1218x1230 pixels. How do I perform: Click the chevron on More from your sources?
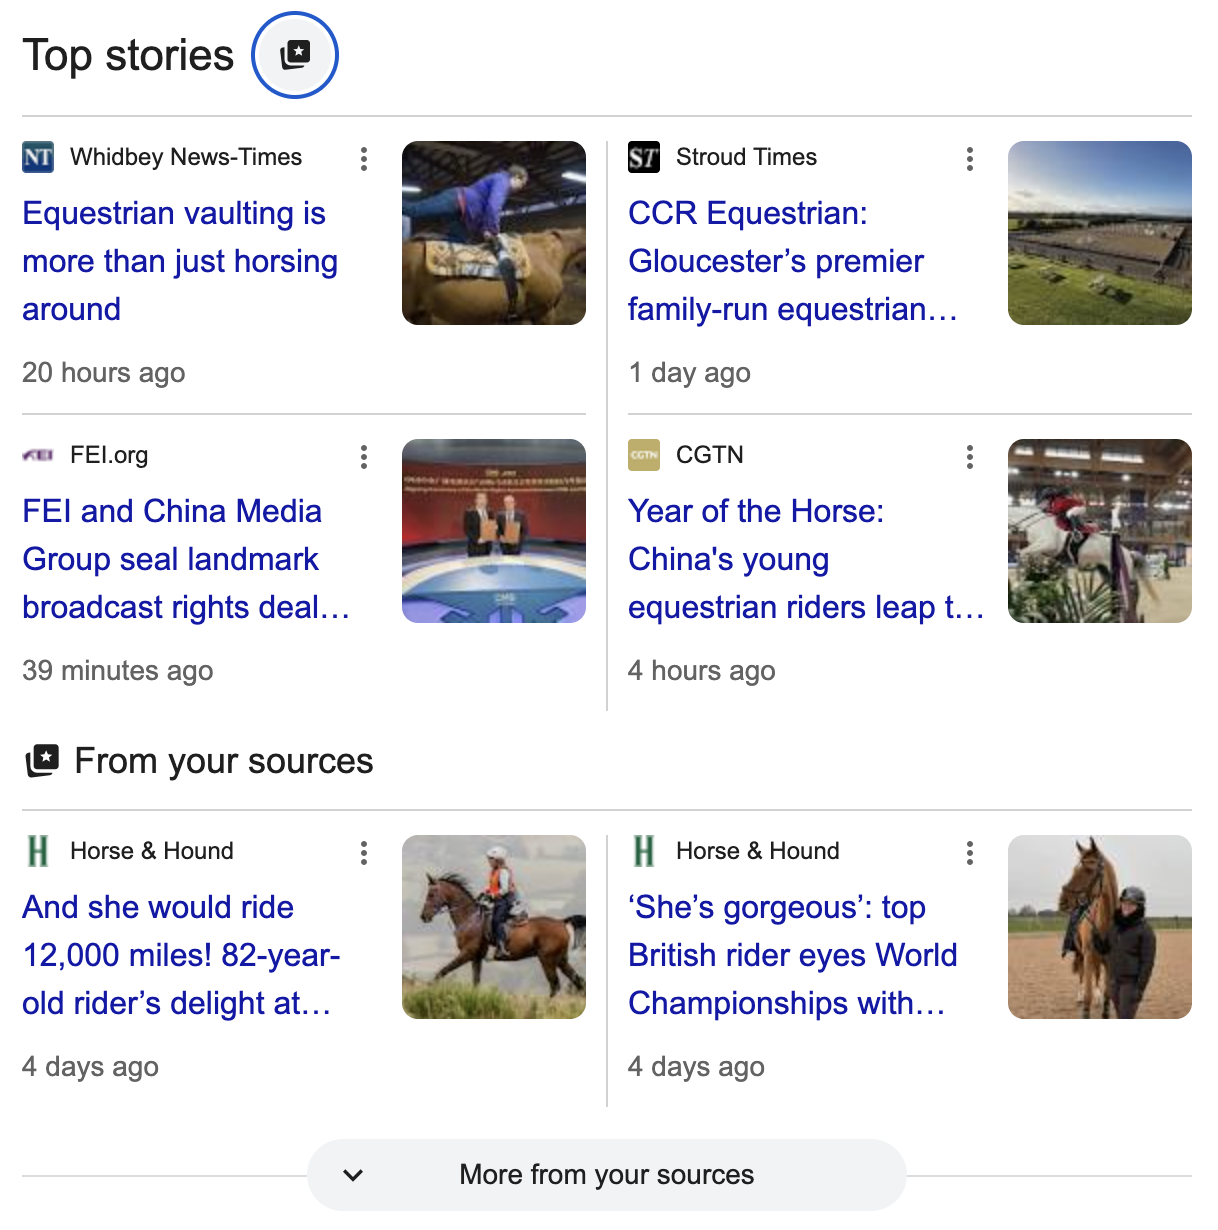tap(353, 1175)
